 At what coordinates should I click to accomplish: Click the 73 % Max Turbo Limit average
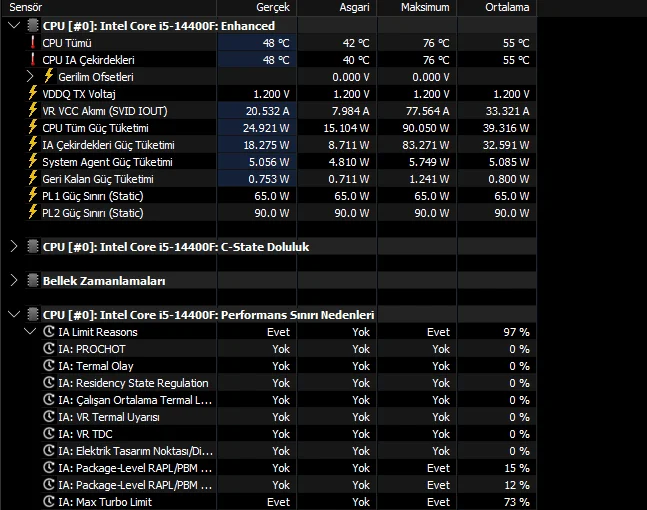point(517,502)
